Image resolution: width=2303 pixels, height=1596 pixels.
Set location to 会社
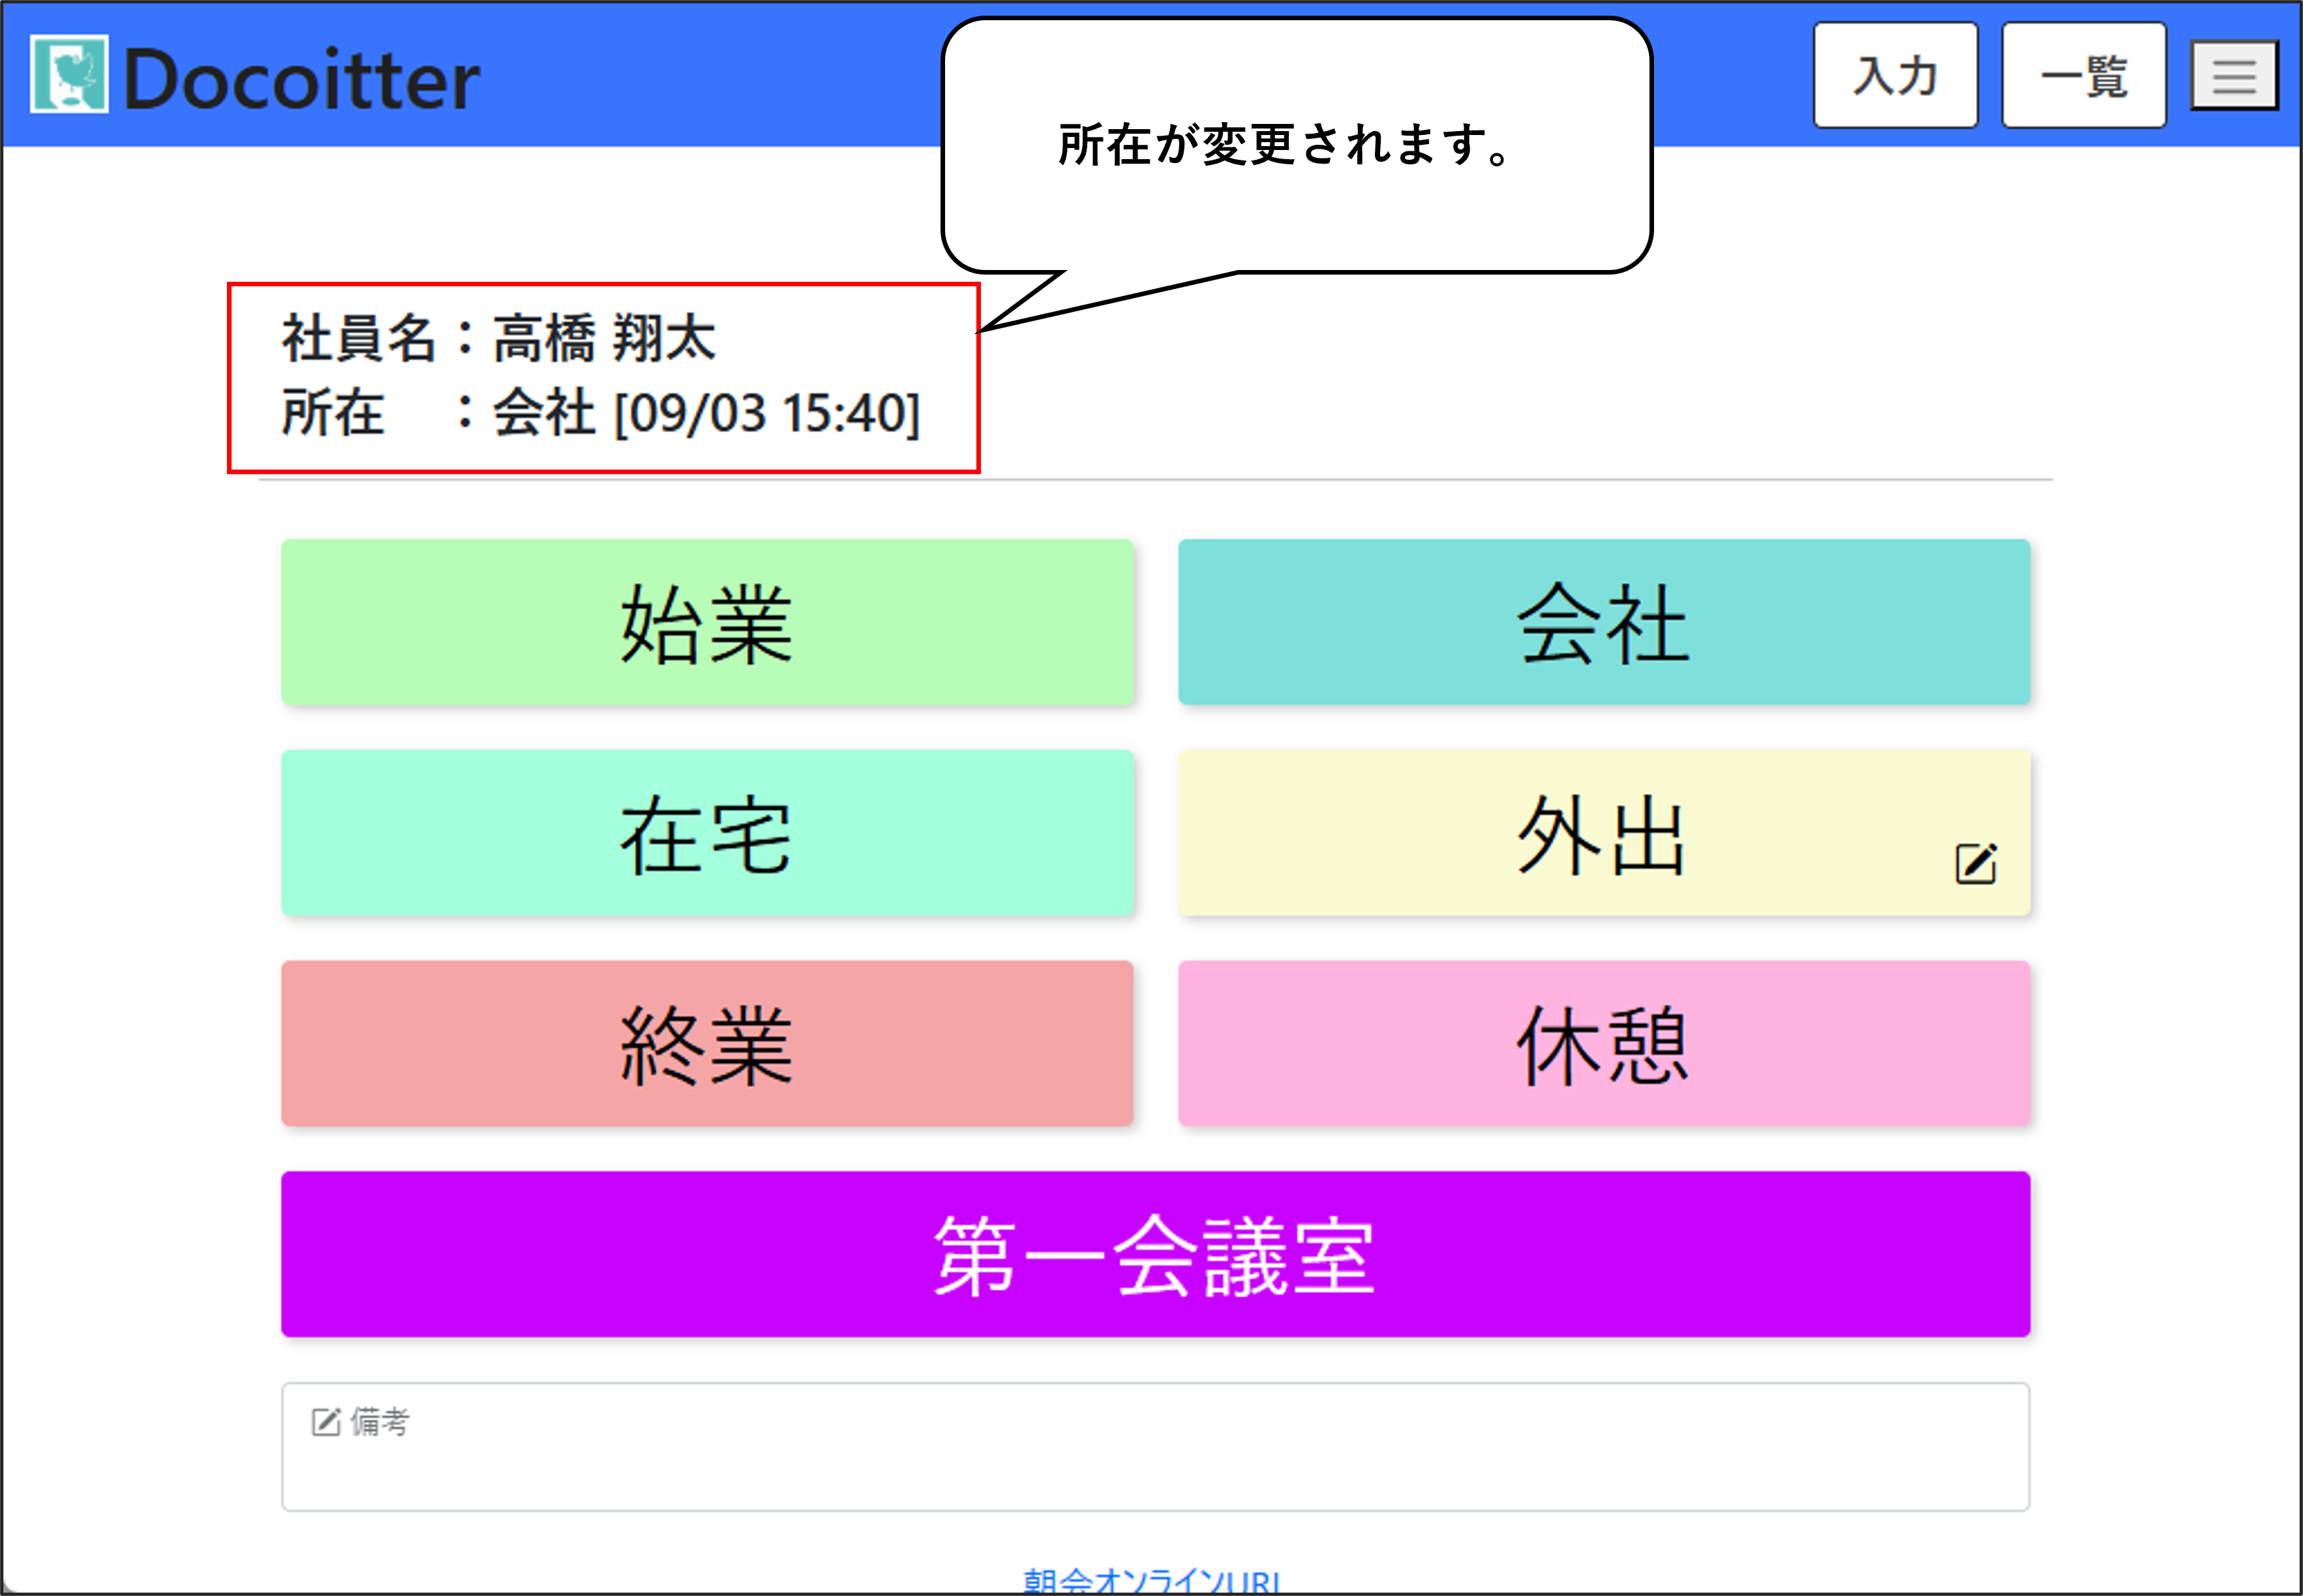pos(1603,623)
